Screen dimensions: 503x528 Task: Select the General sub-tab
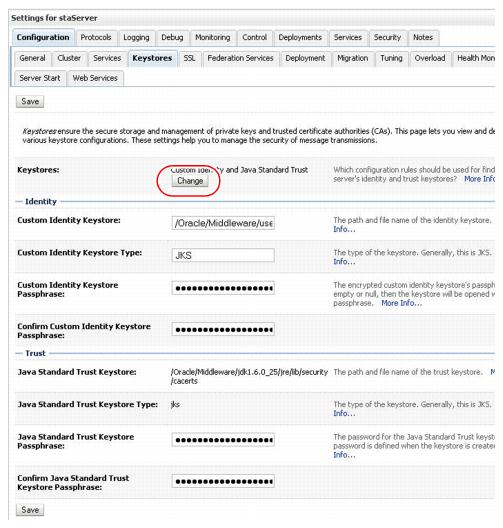(32, 59)
